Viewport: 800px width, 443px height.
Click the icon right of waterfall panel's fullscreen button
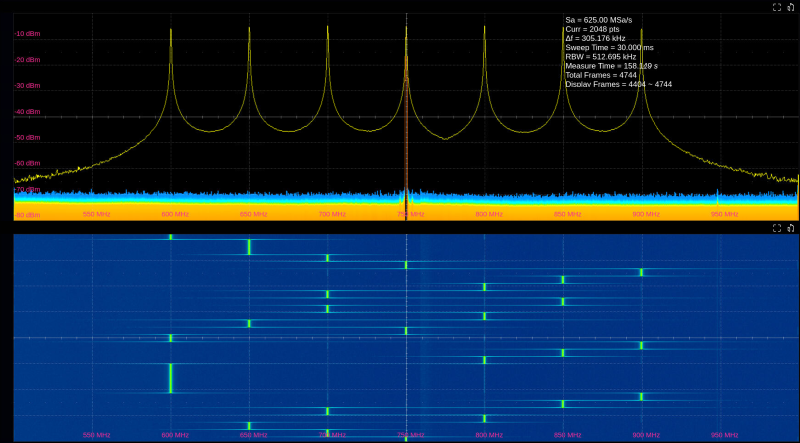791,228
